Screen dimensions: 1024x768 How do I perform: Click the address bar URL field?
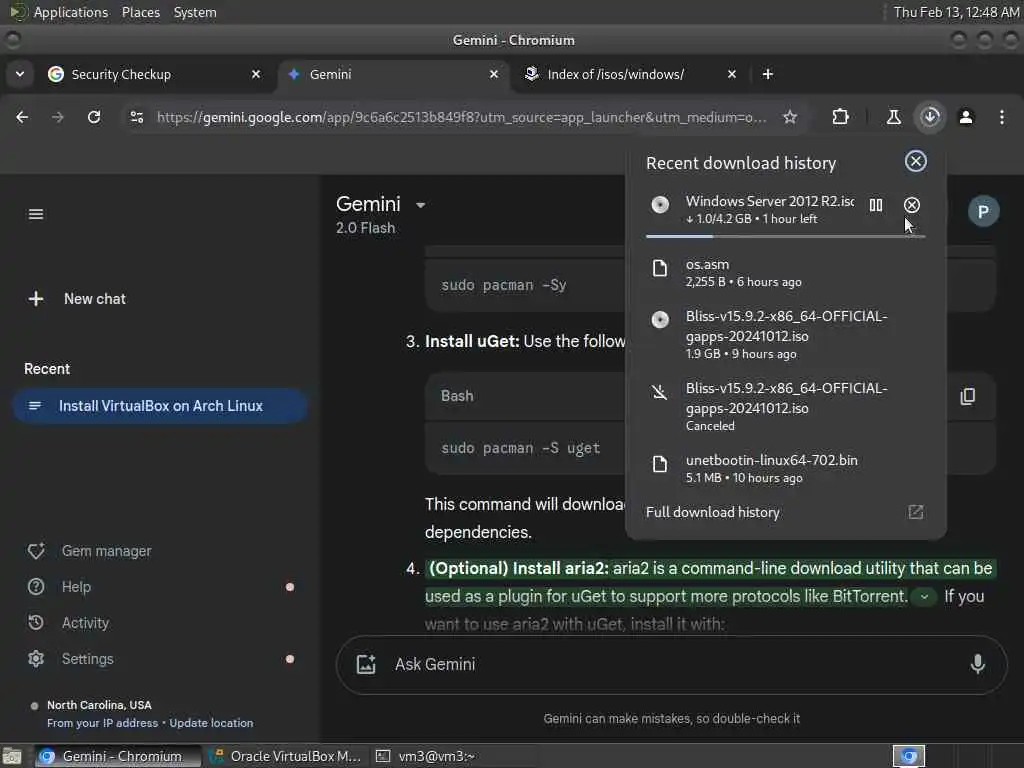[461, 118]
